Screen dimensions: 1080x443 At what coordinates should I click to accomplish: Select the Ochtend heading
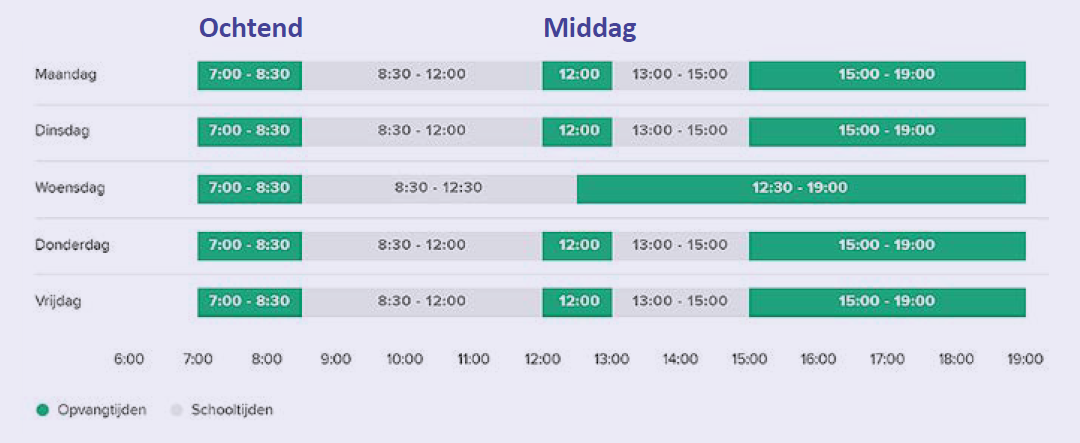click(x=250, y=28)
